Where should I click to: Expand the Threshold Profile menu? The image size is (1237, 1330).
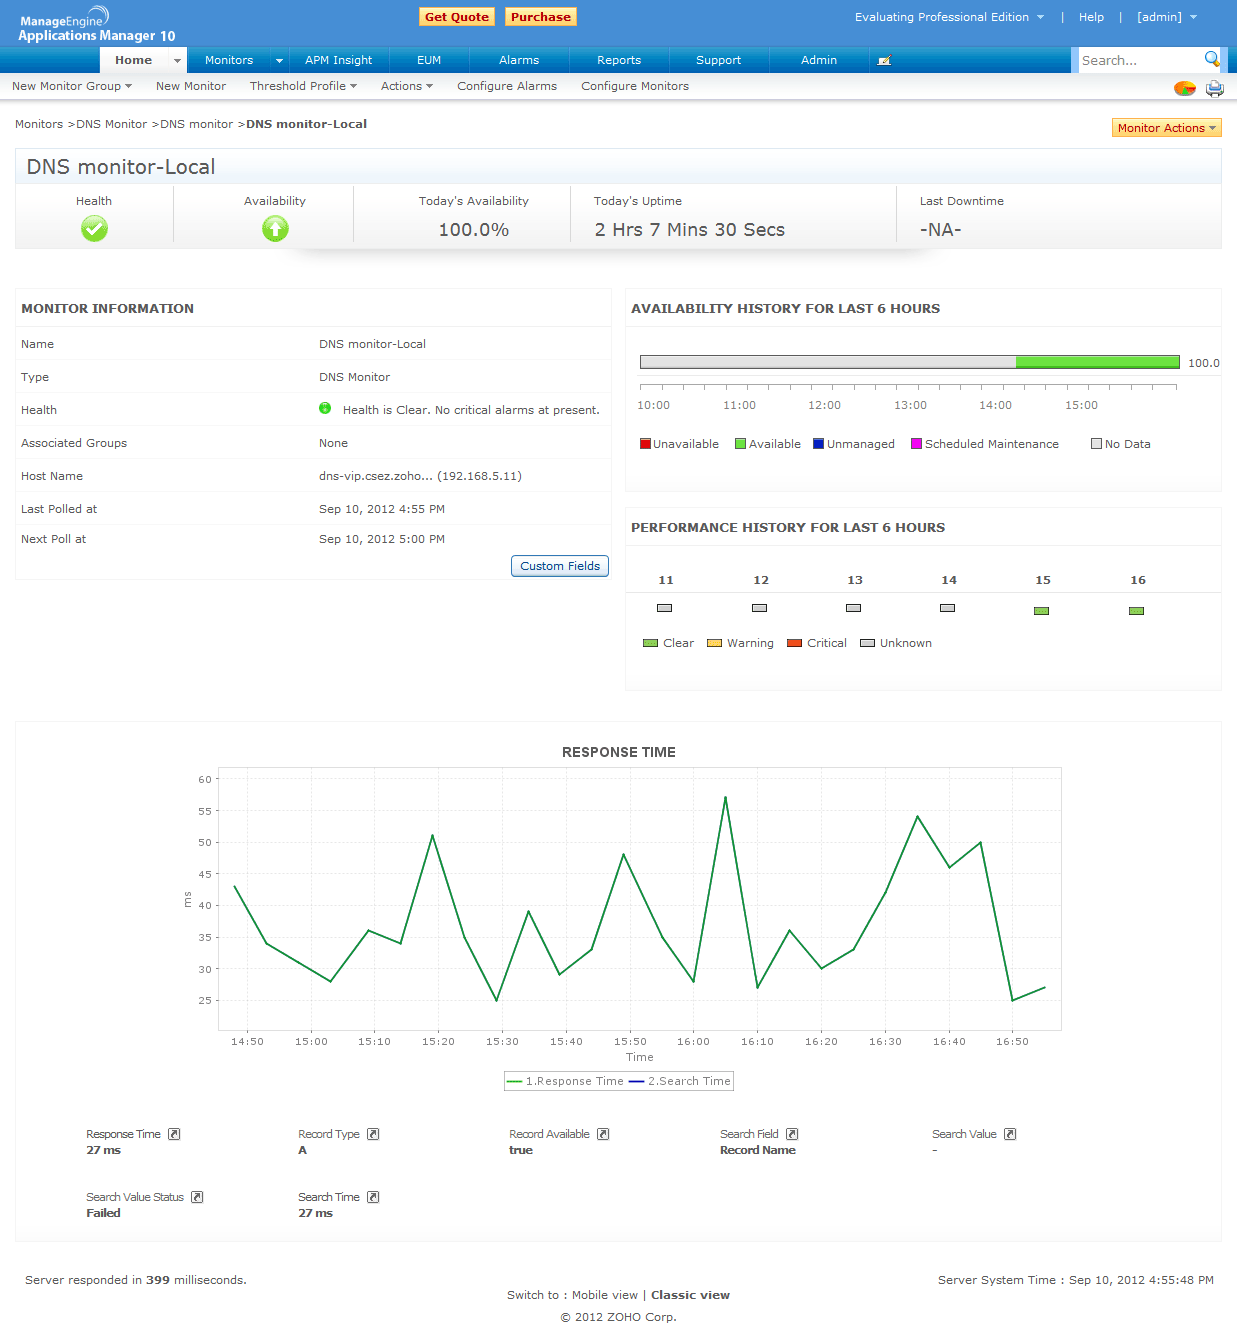[303, 86]
